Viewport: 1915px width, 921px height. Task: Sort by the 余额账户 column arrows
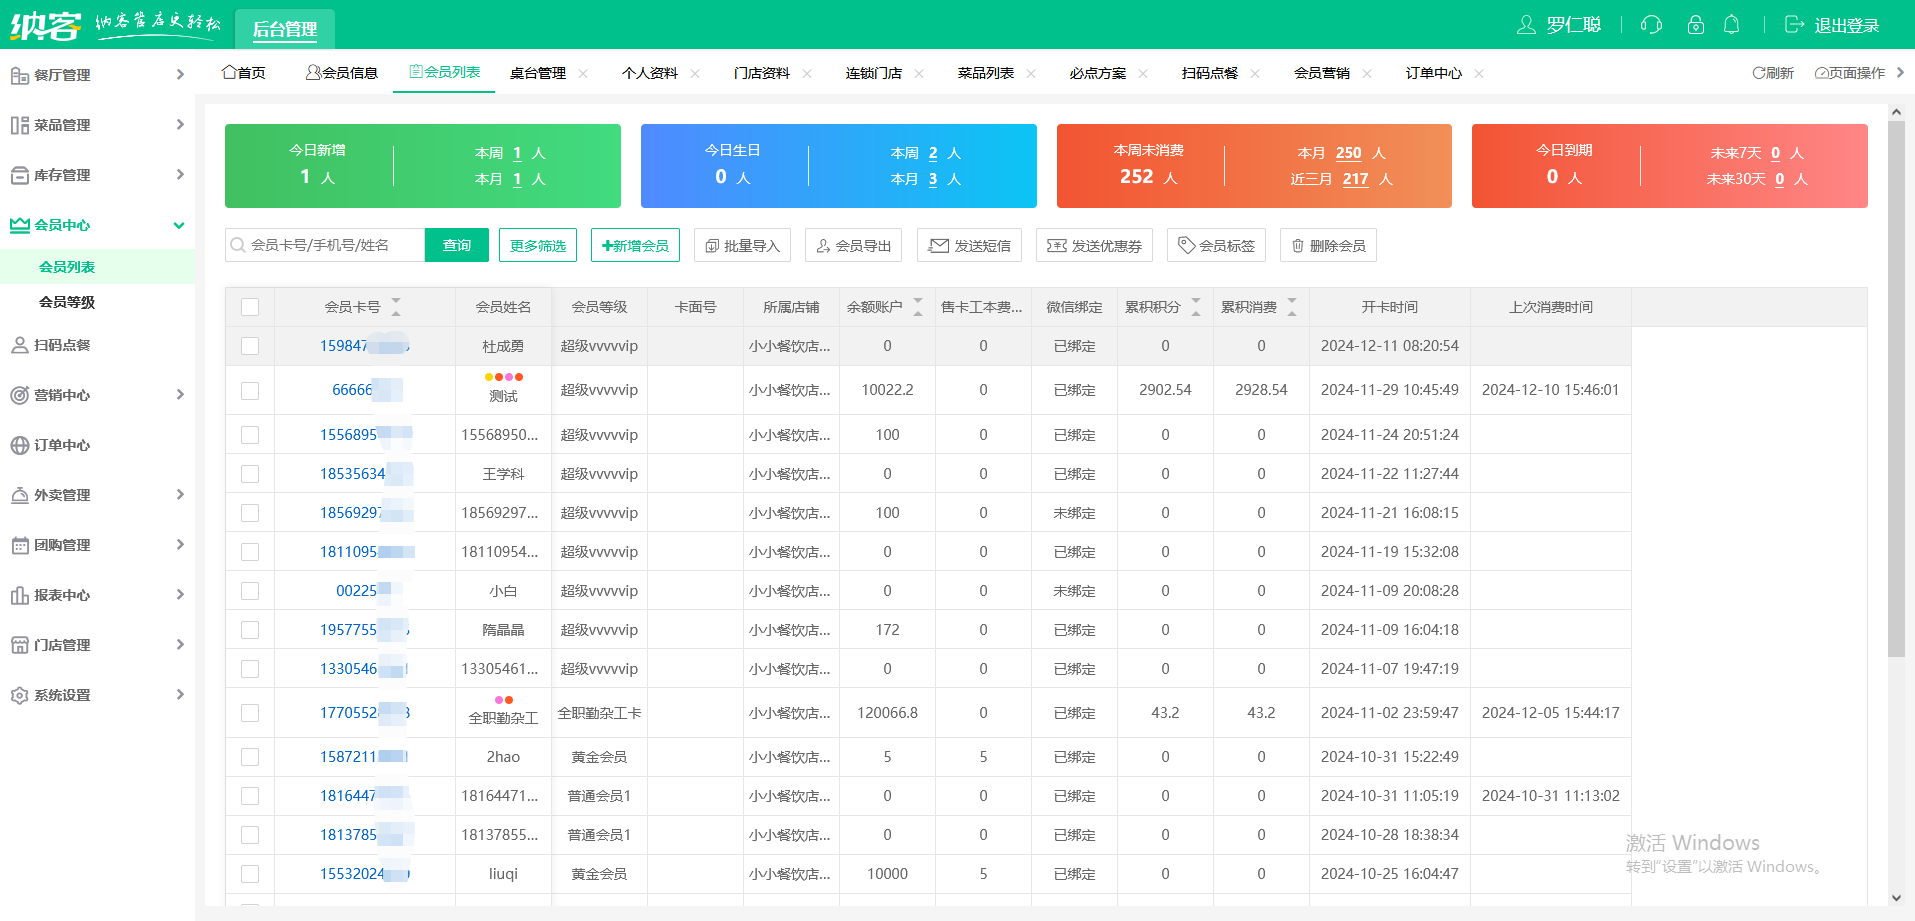click(x=918, y=307)
